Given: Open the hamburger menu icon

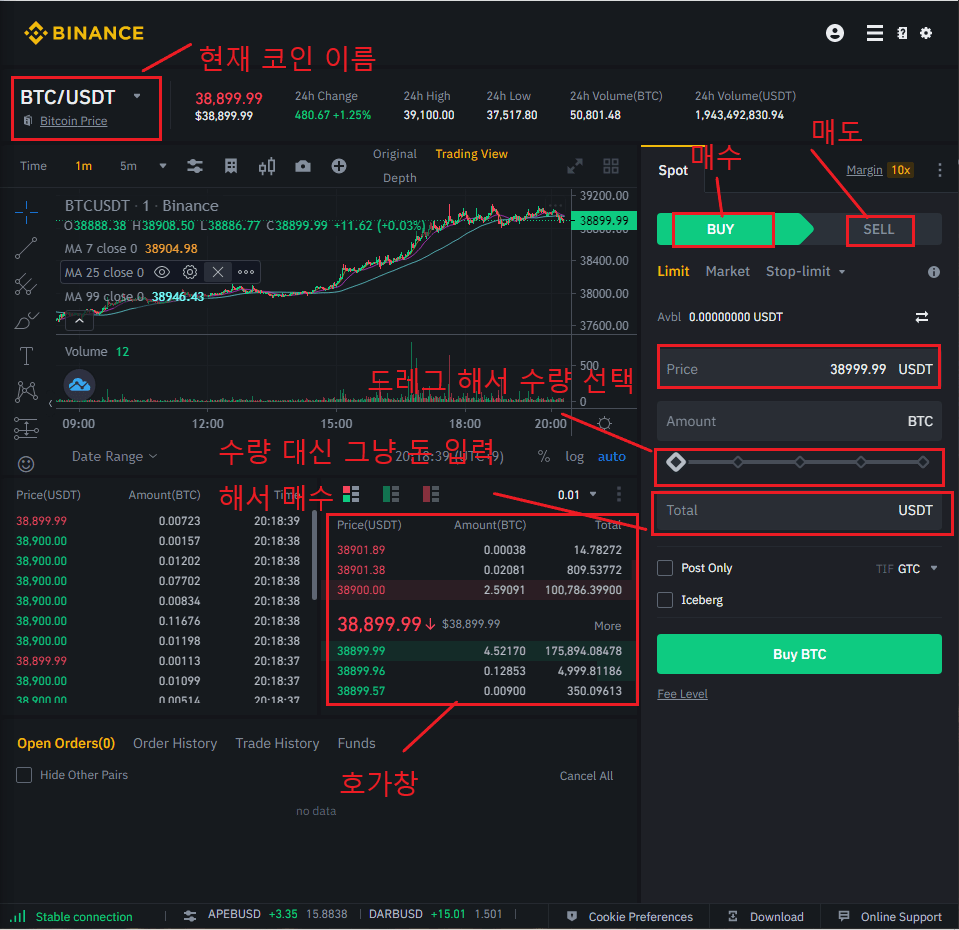Looking at the screenshot, I should 875,33.
